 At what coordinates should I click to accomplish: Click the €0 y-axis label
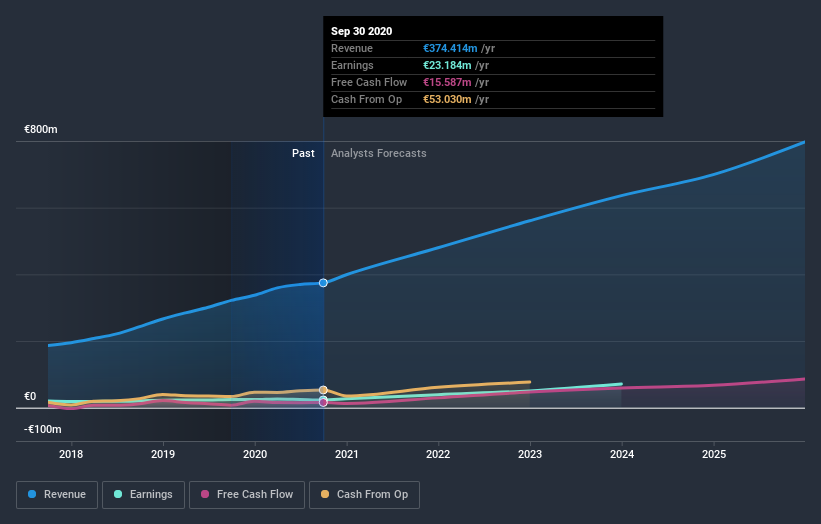point(30,396)
